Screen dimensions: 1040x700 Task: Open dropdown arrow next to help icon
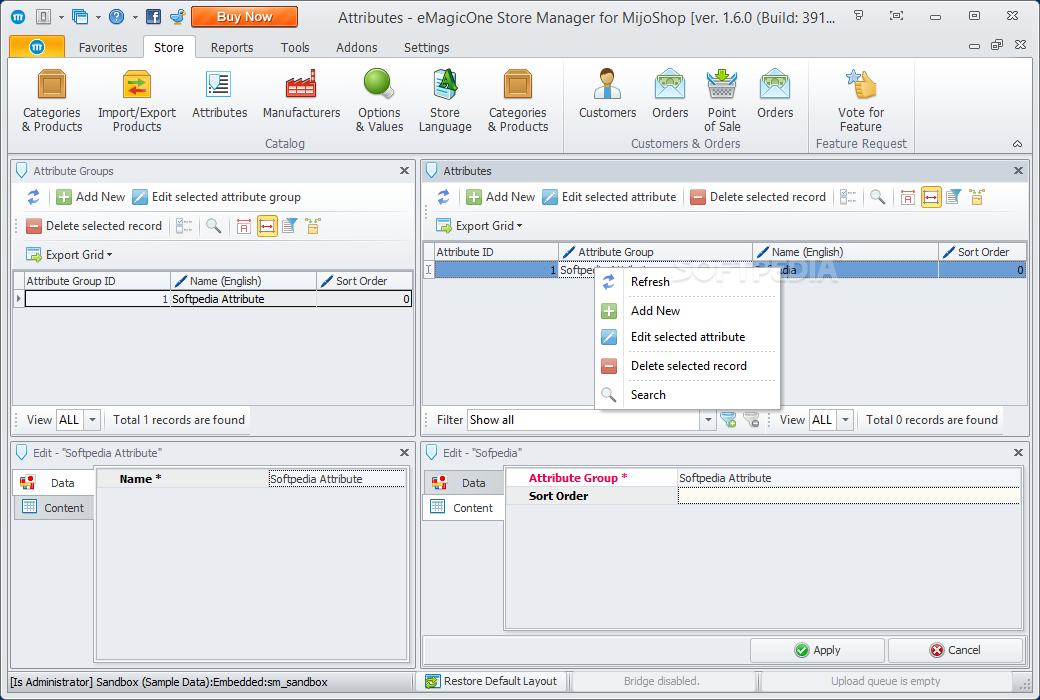tap(134, 17)
